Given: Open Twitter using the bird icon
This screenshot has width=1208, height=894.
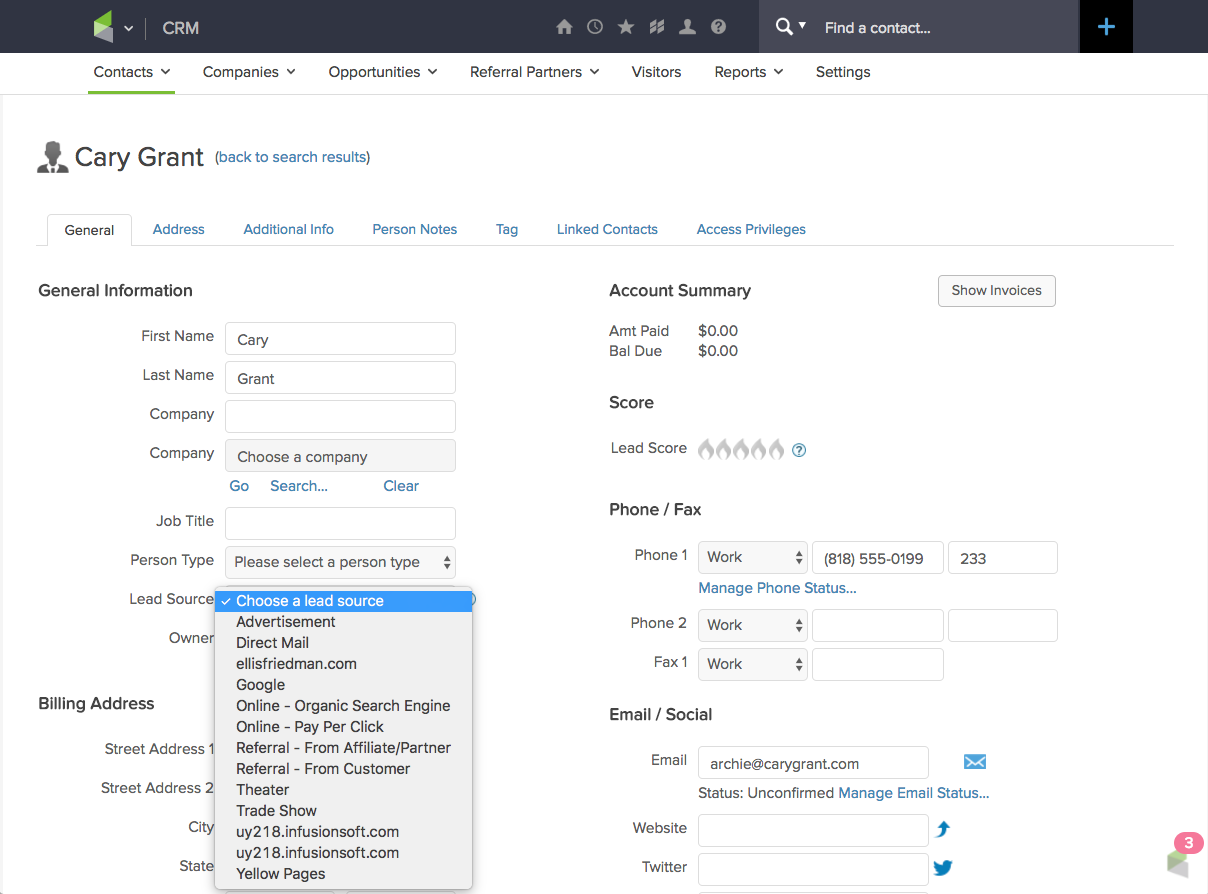Looking at the screenshot, I should (x=942, y=867).
